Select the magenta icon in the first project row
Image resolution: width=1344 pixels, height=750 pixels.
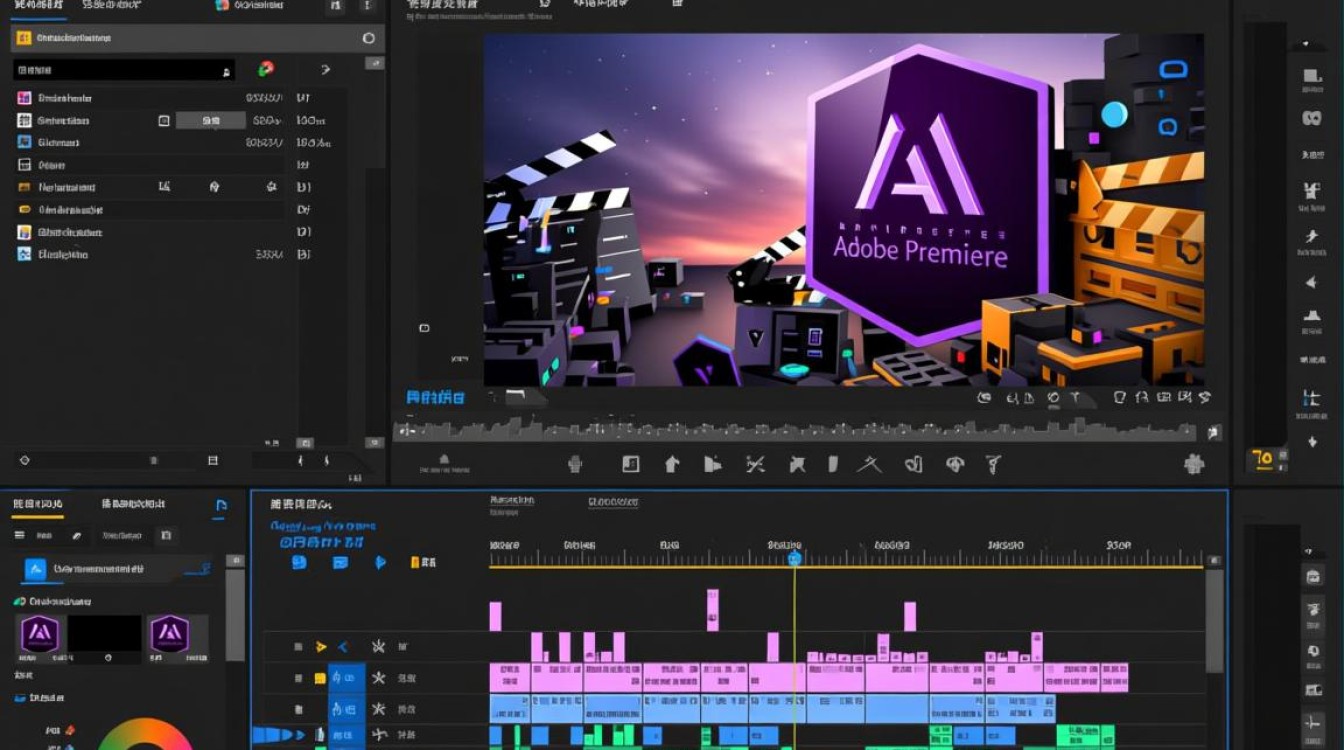click(24, 98)
